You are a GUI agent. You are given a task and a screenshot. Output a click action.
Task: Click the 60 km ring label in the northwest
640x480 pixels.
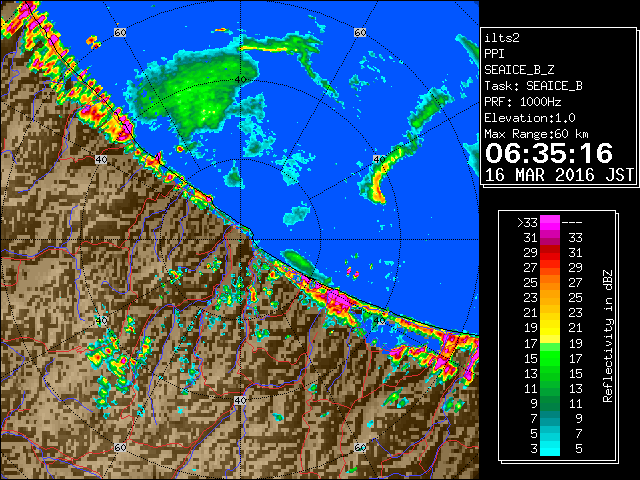(120, 32)
